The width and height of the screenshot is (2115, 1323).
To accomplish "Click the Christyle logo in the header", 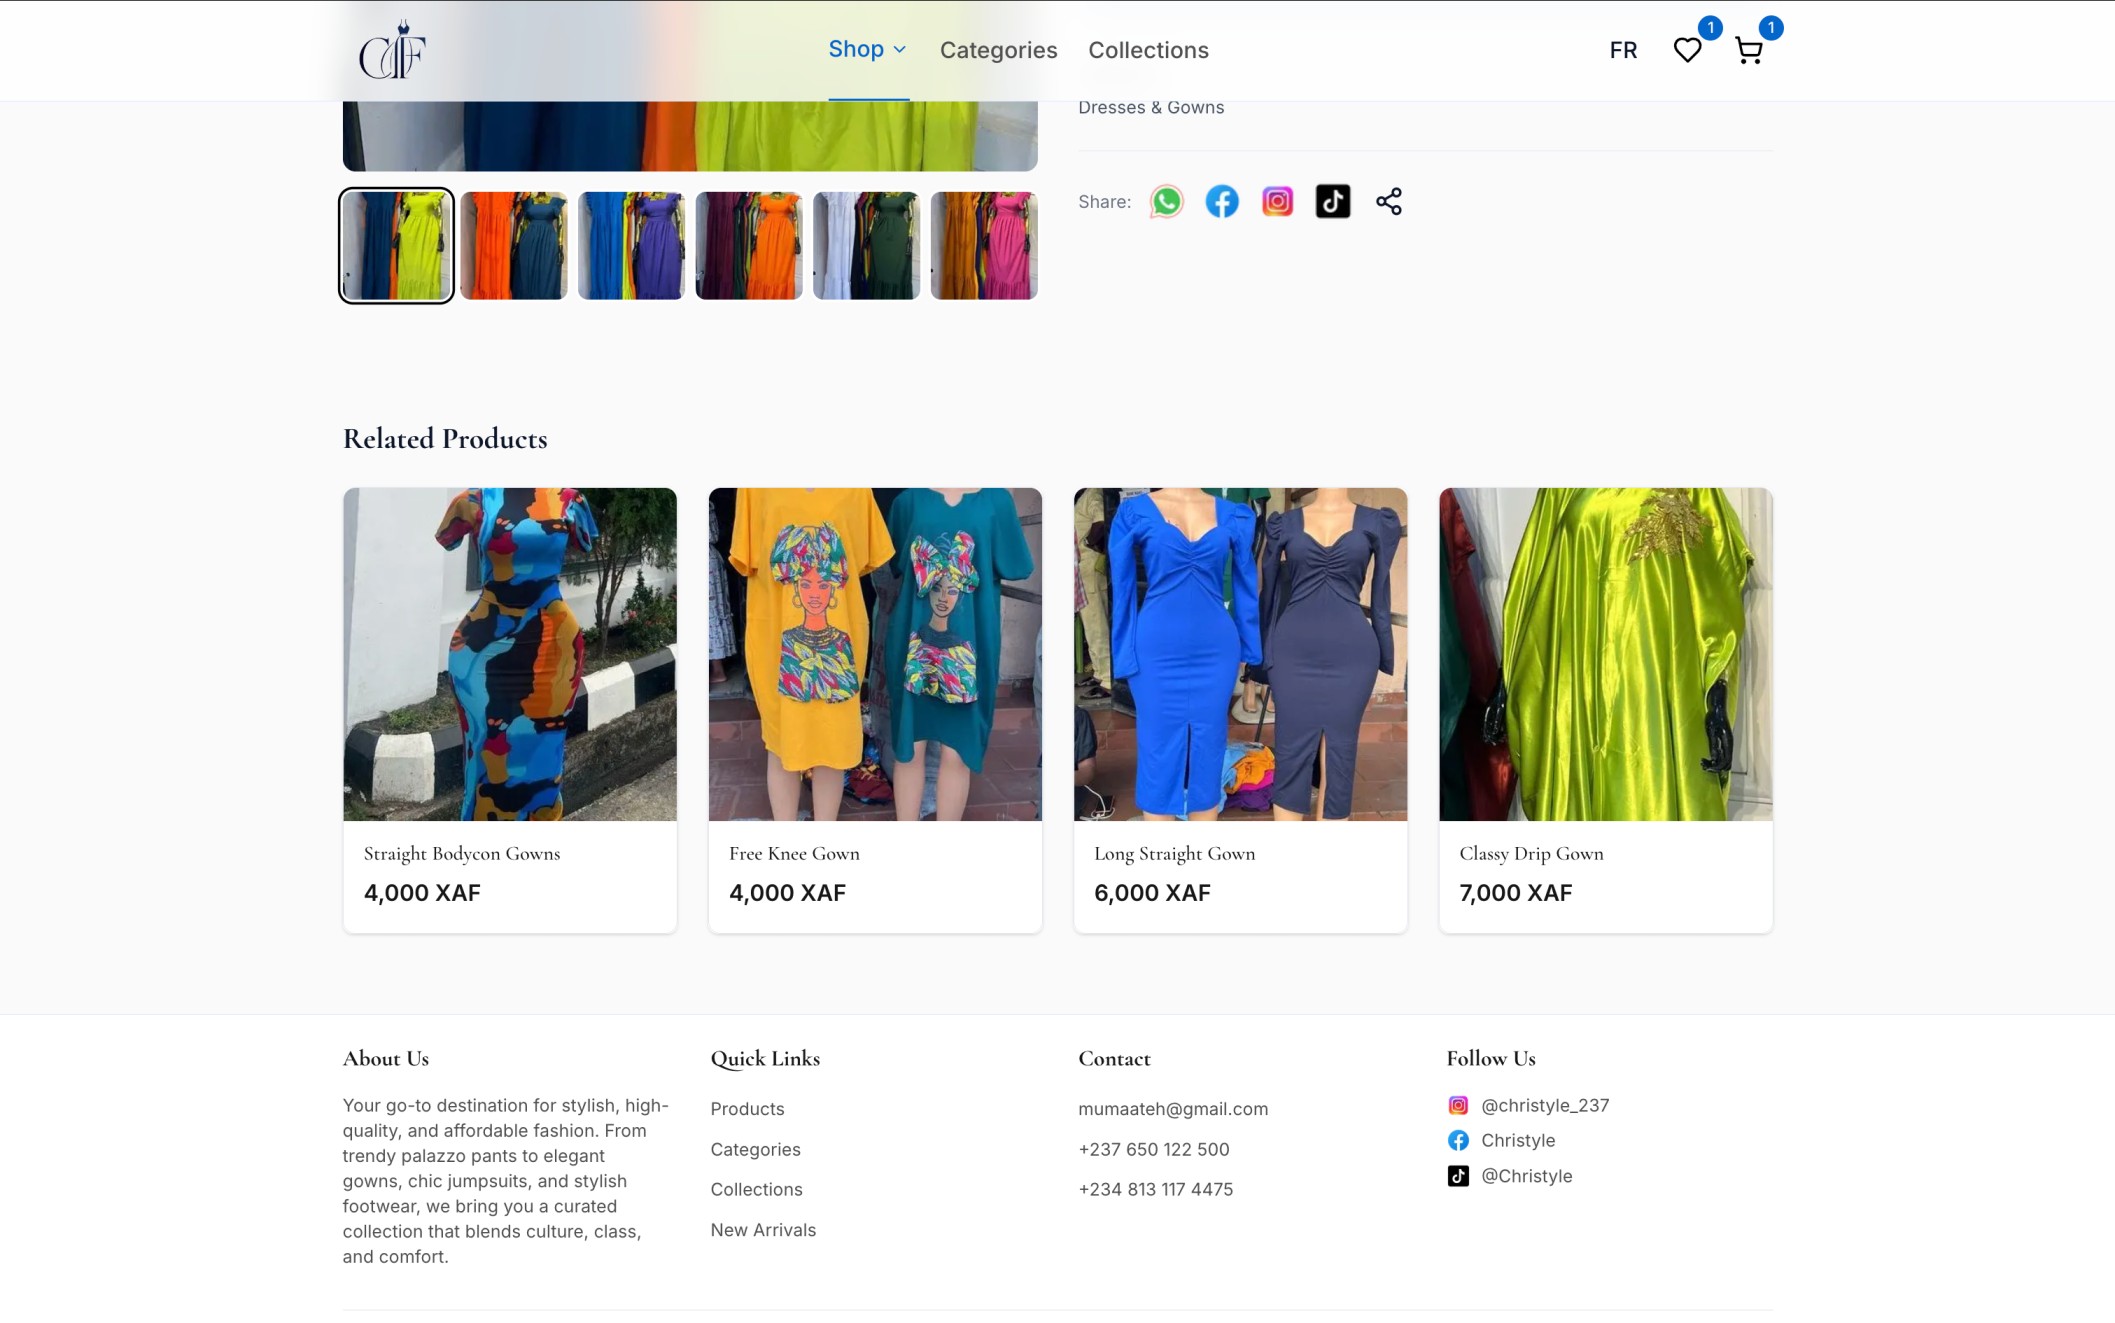I will tap(392, 50).
